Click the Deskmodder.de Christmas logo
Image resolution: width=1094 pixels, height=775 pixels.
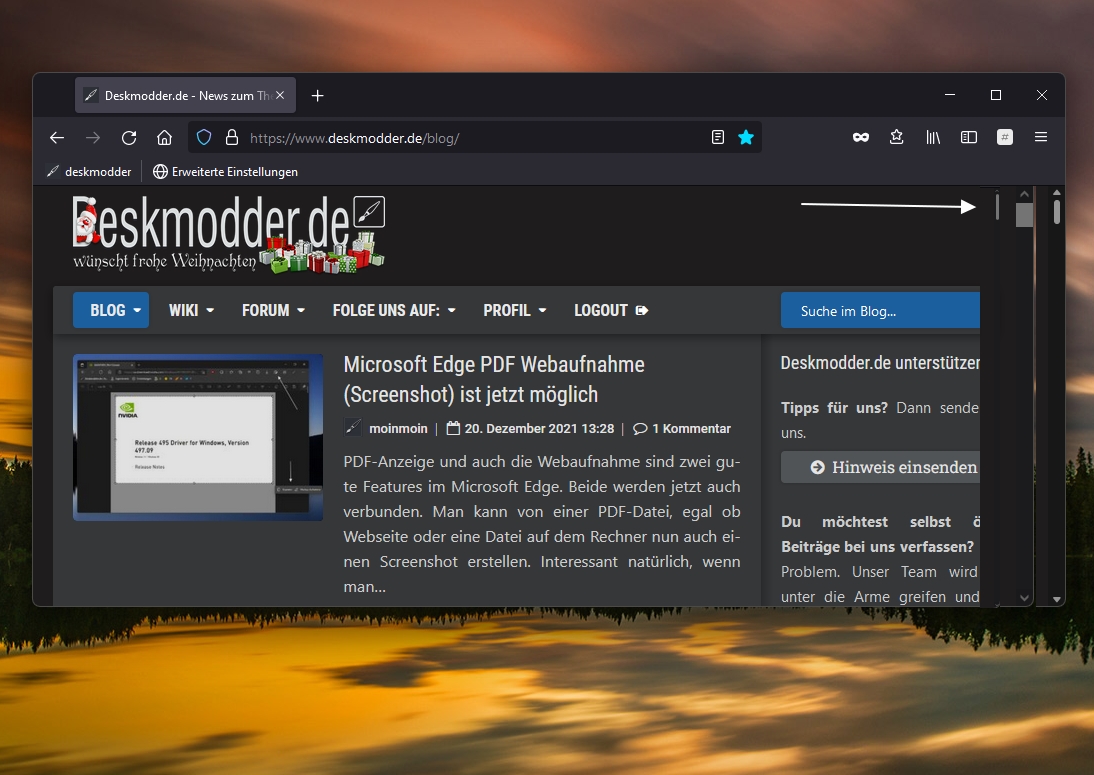point(229,234)
